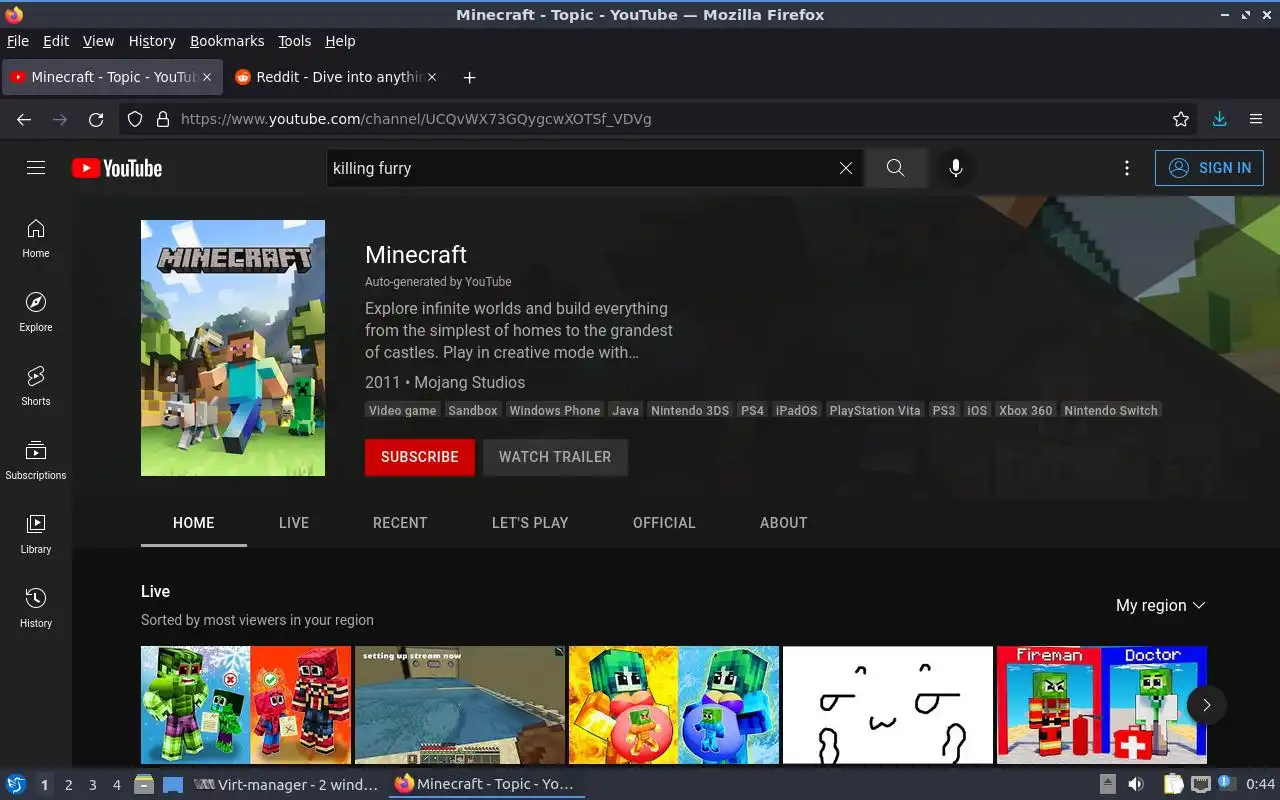Switch to the LIVE channel tab
This screenshot has height=800, width=1280.
(x=294, y=523)
